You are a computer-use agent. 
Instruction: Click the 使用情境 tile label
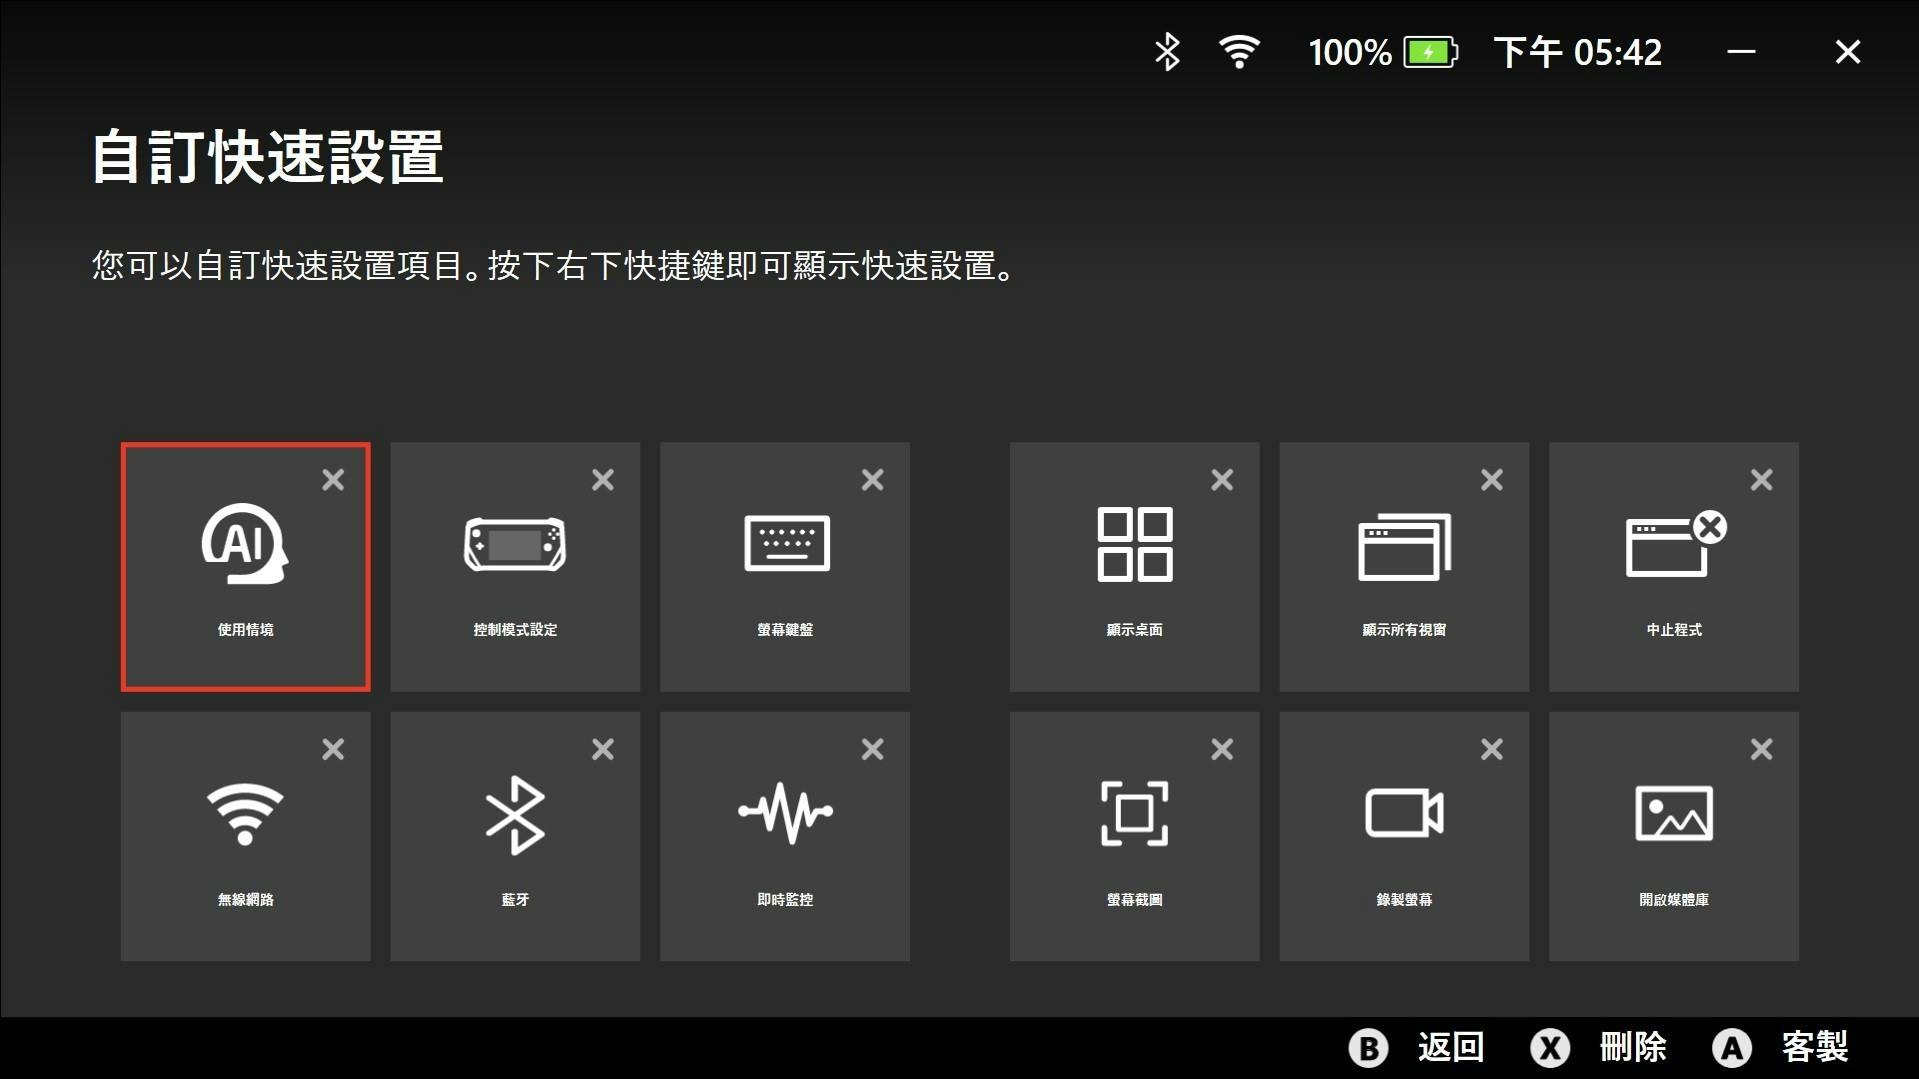tap(245, 630)
